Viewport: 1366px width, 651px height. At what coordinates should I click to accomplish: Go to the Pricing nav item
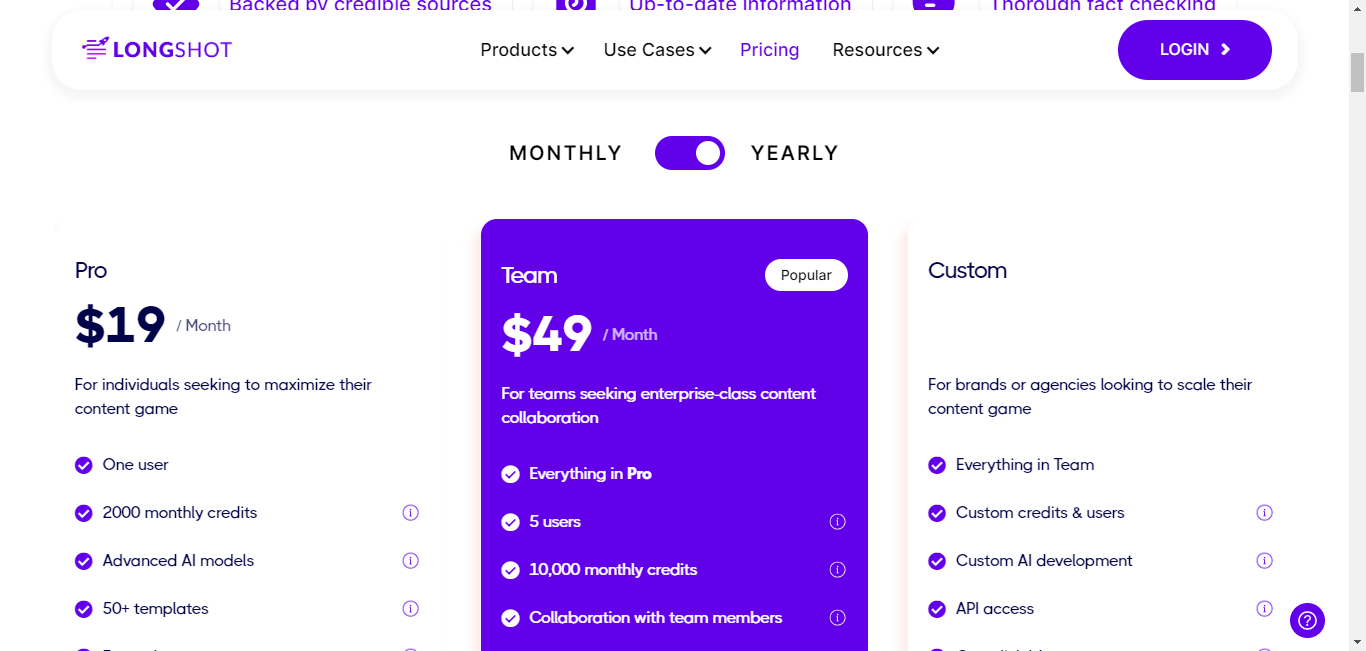(769, 50)
